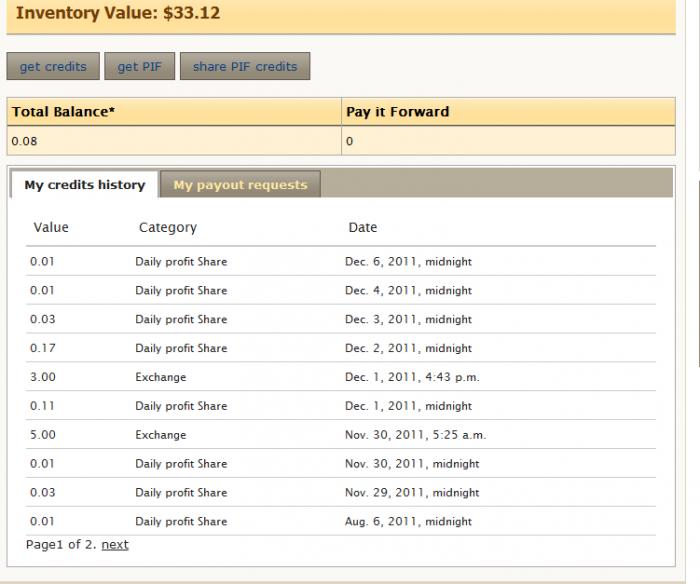Select the 0.08 total balance value
Viewport: 700px width, 584px height.
pos(25,141)
